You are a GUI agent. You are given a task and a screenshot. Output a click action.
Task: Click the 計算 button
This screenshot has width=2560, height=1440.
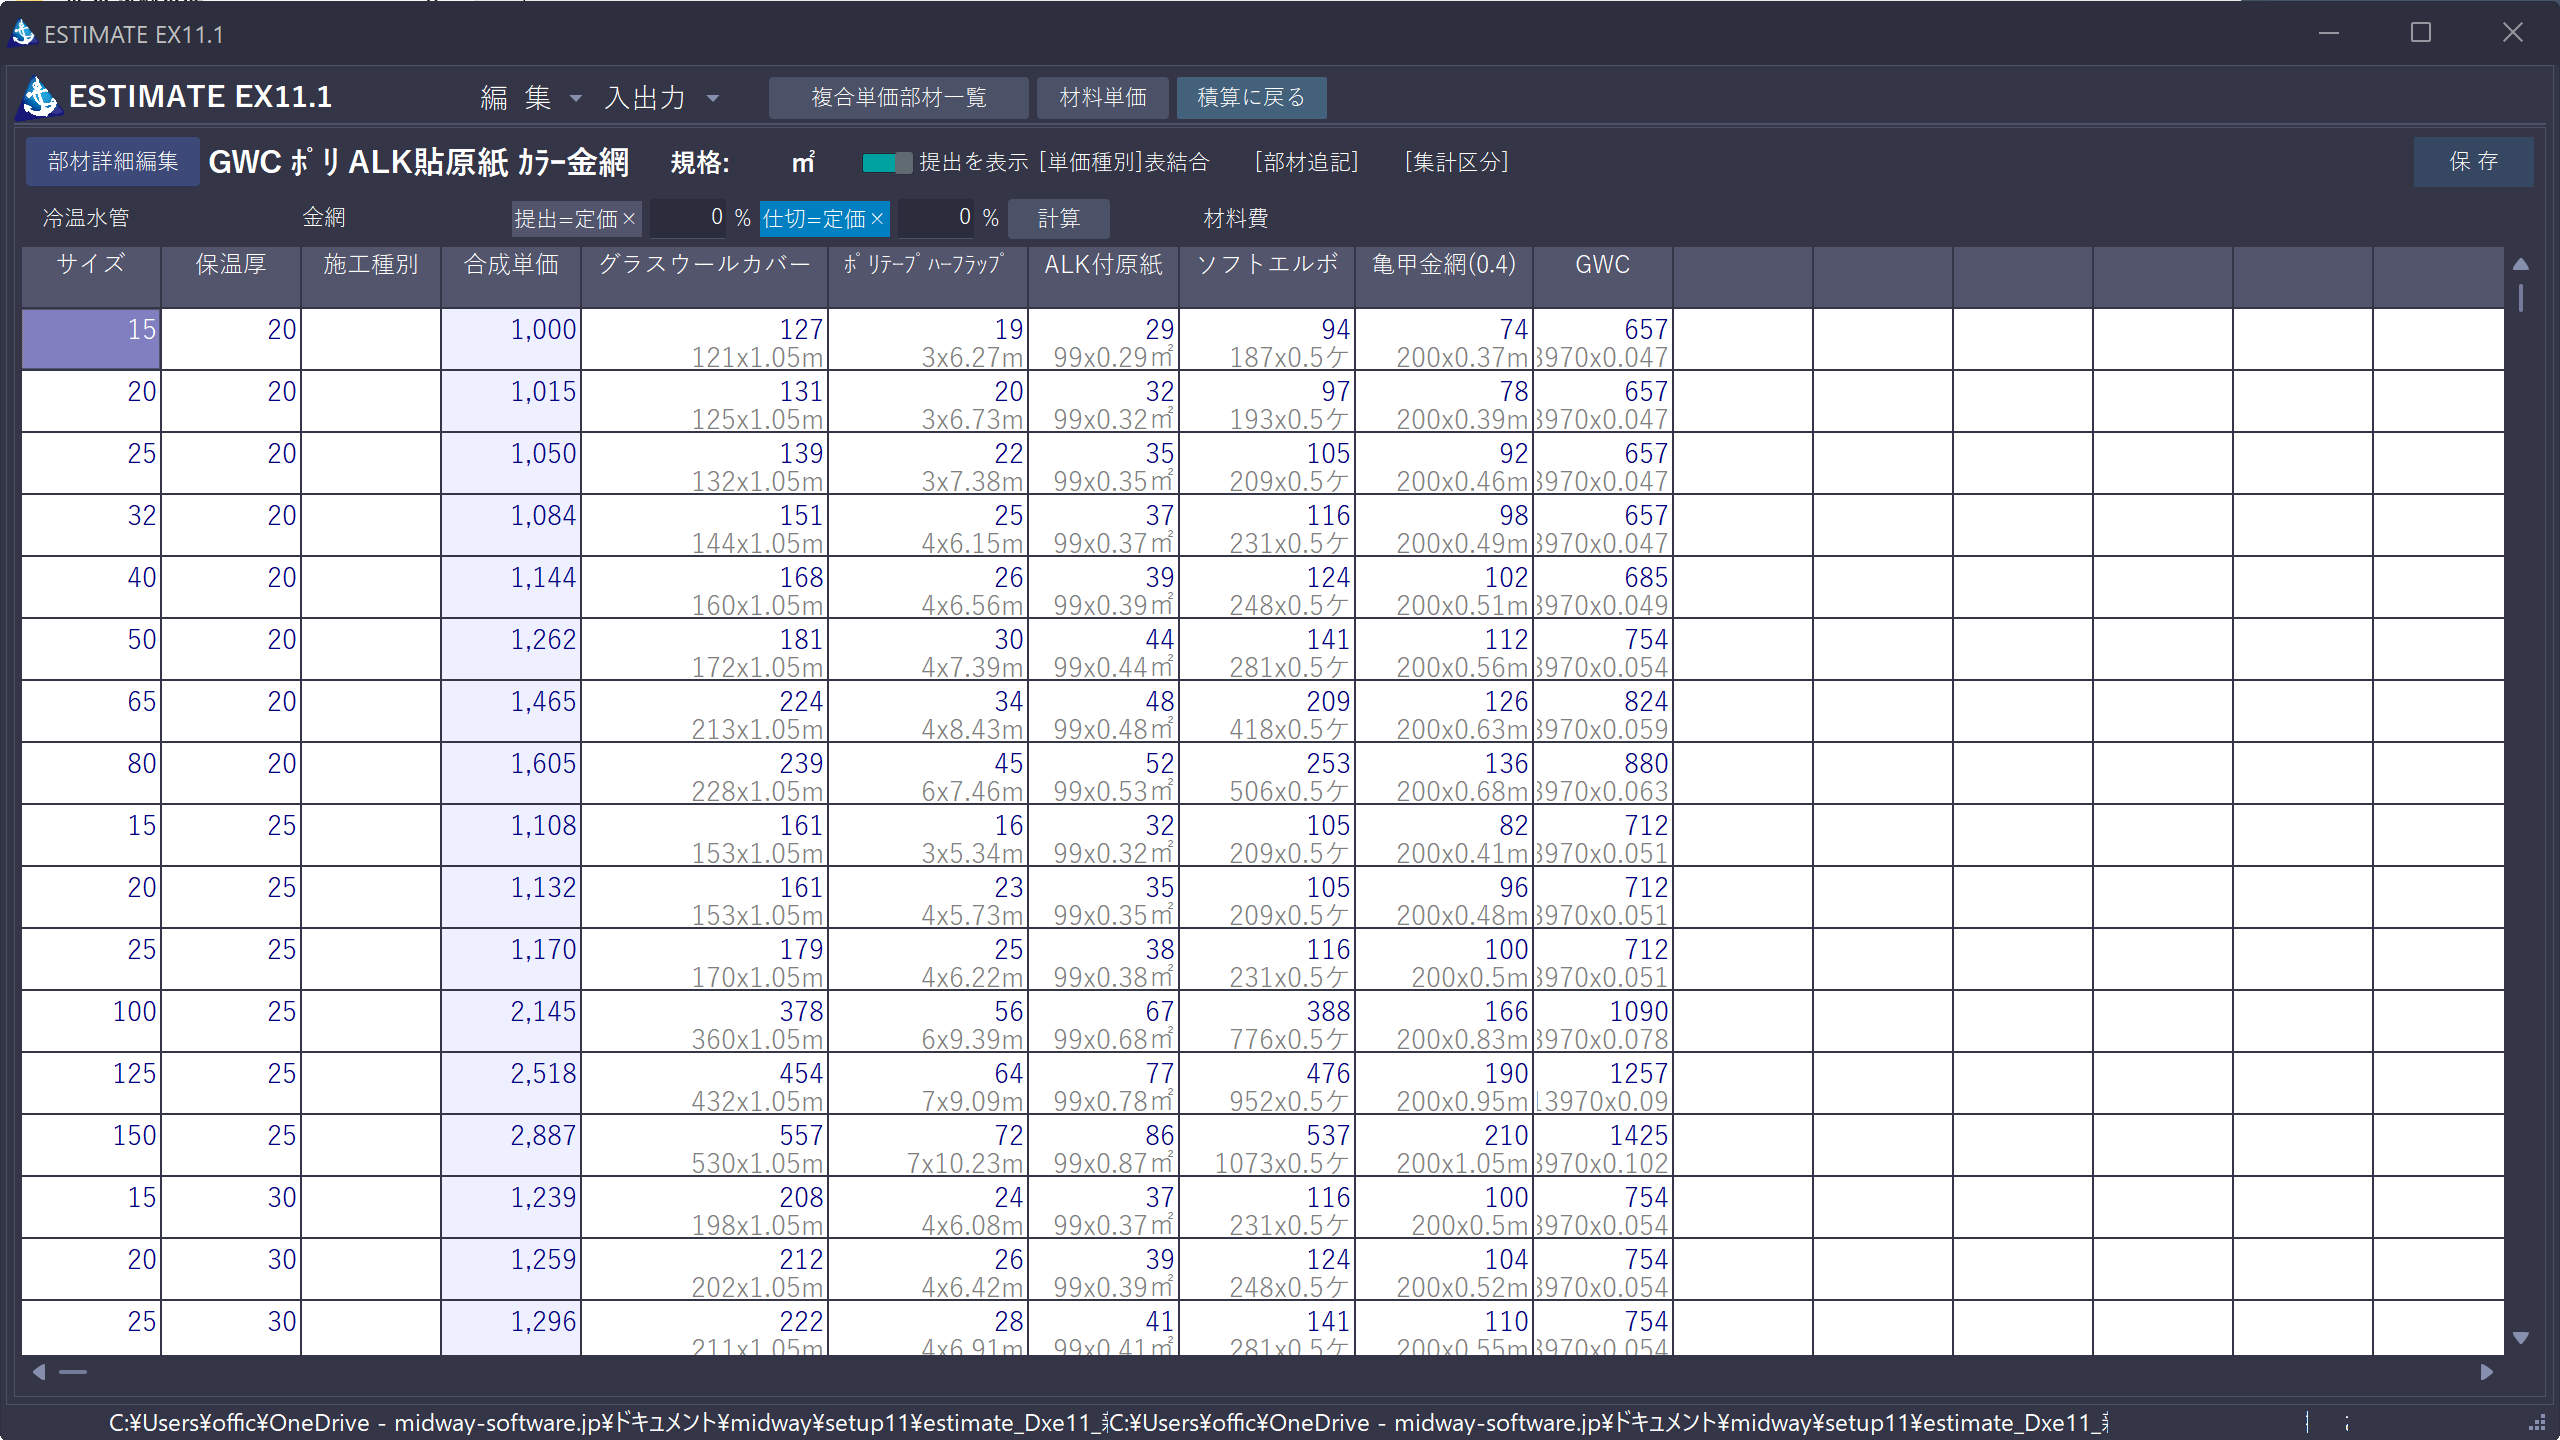pos(1058,218)
